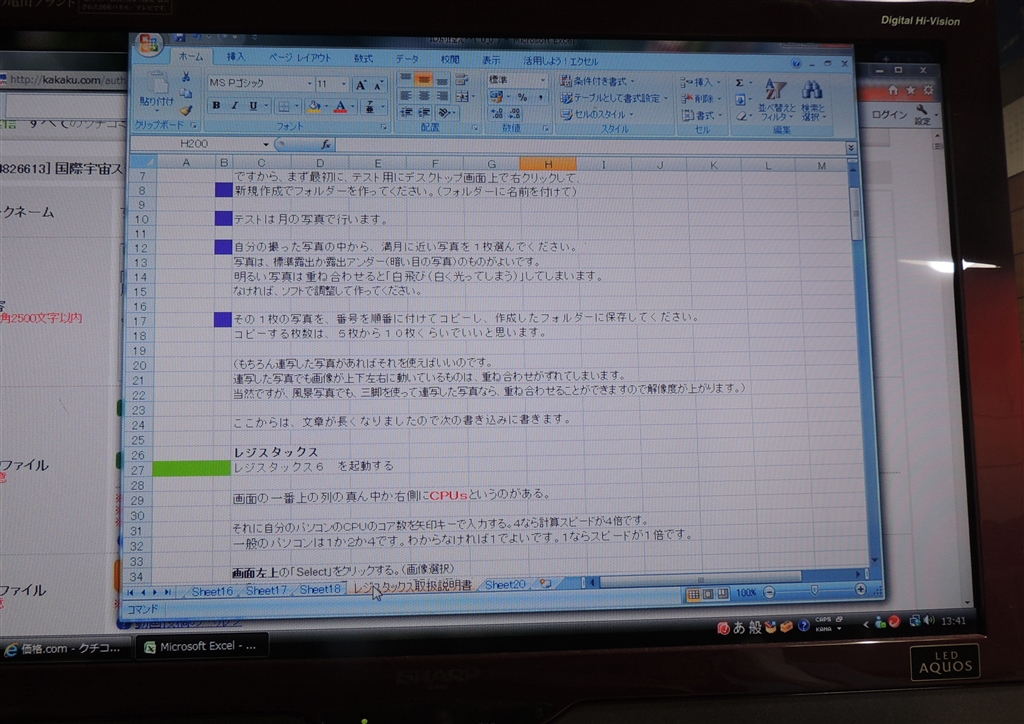
Task: Click the Clear eraser icon
Action: pyautogui.click(x=741, y=116)
